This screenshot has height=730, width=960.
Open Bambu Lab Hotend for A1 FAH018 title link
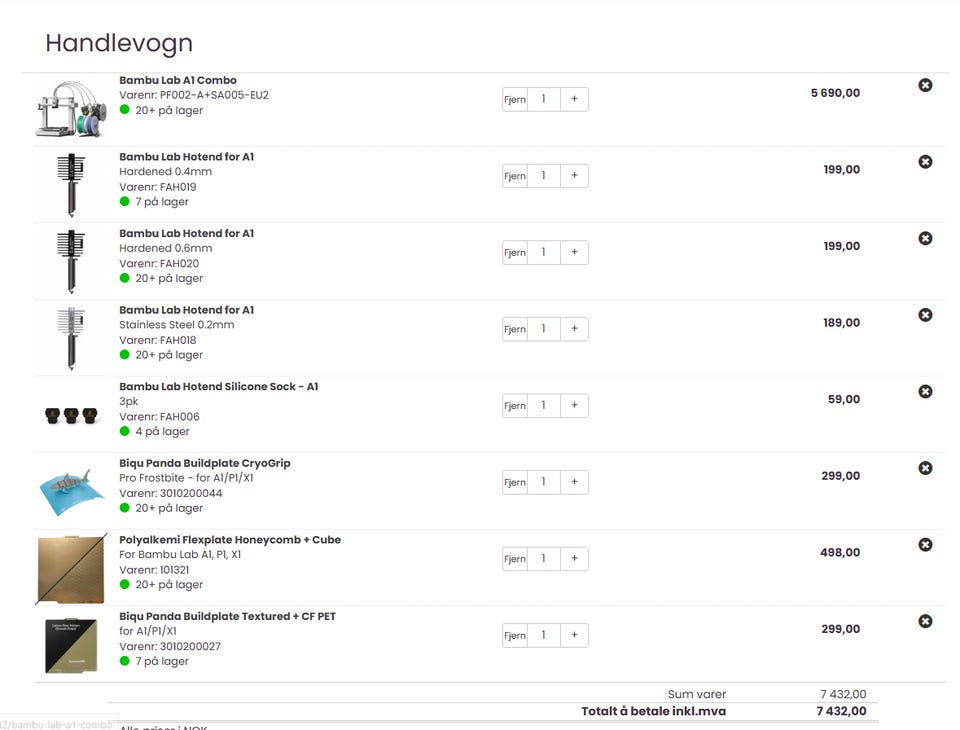pos(186,310)
